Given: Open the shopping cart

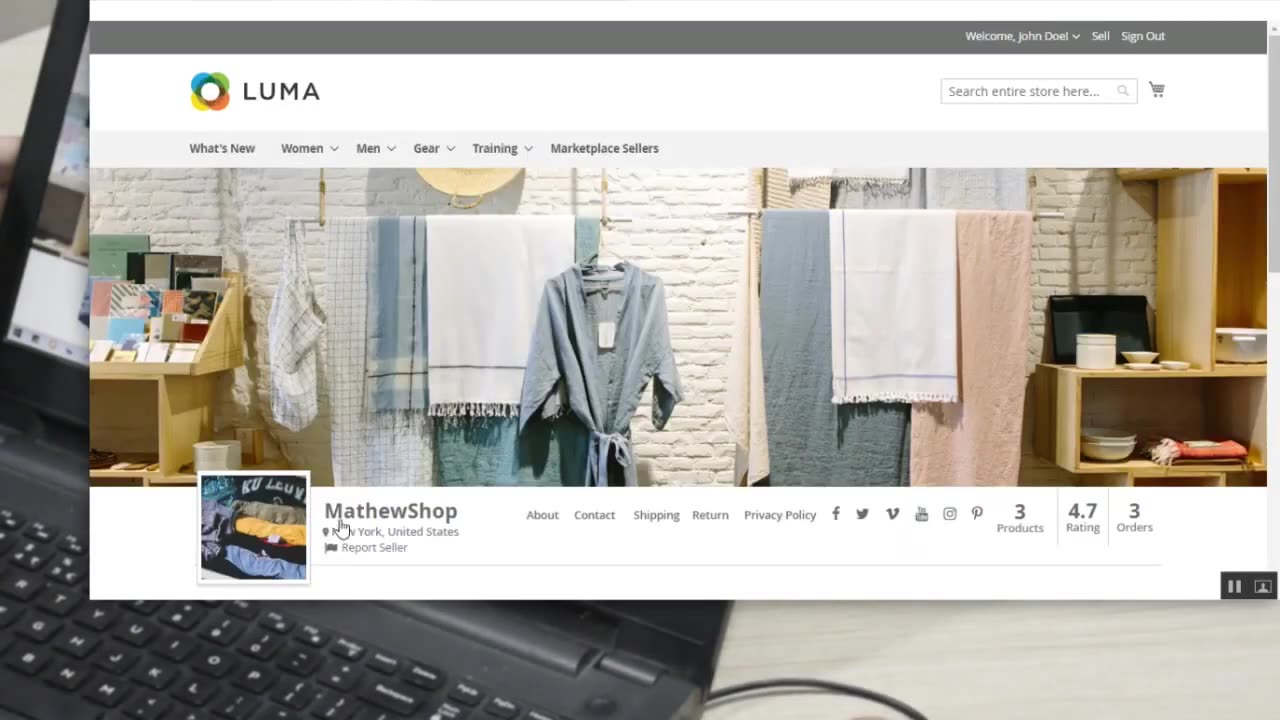Looking at the screenshot, I should (x=1157, y=90).
